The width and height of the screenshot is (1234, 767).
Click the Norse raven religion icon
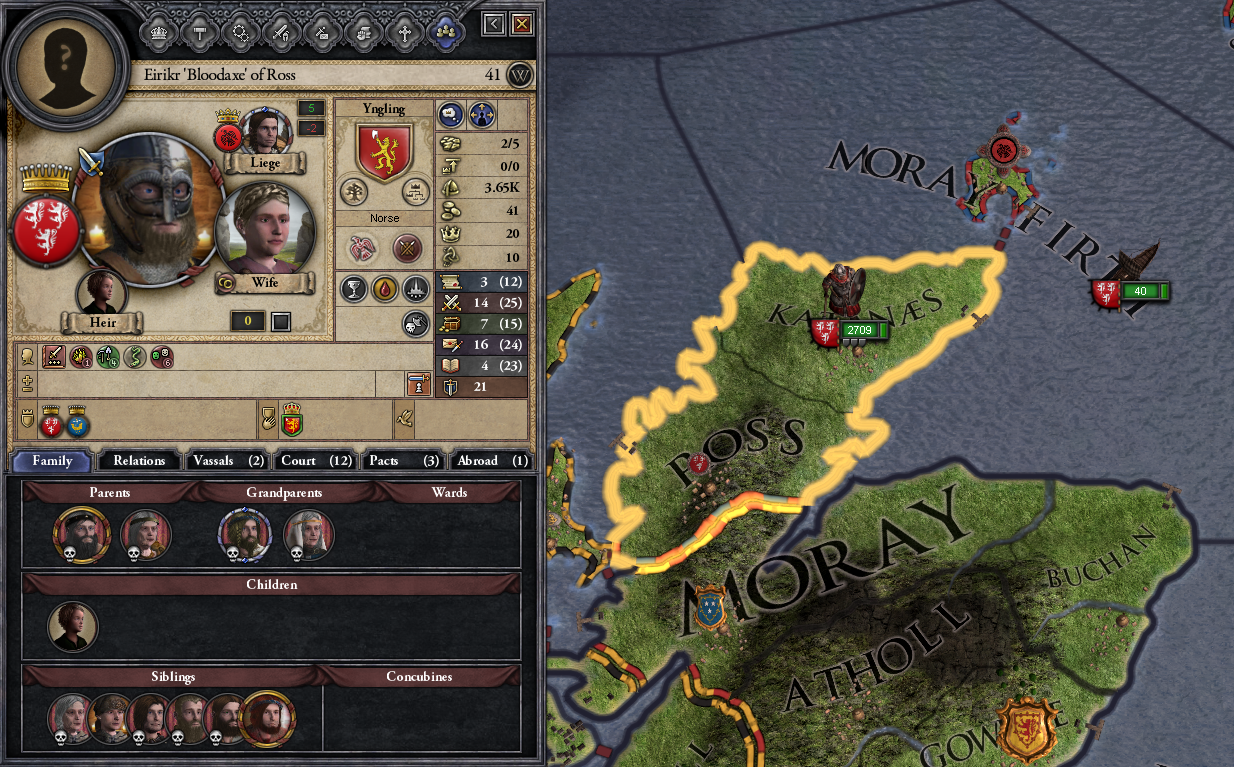pos(362,247)
